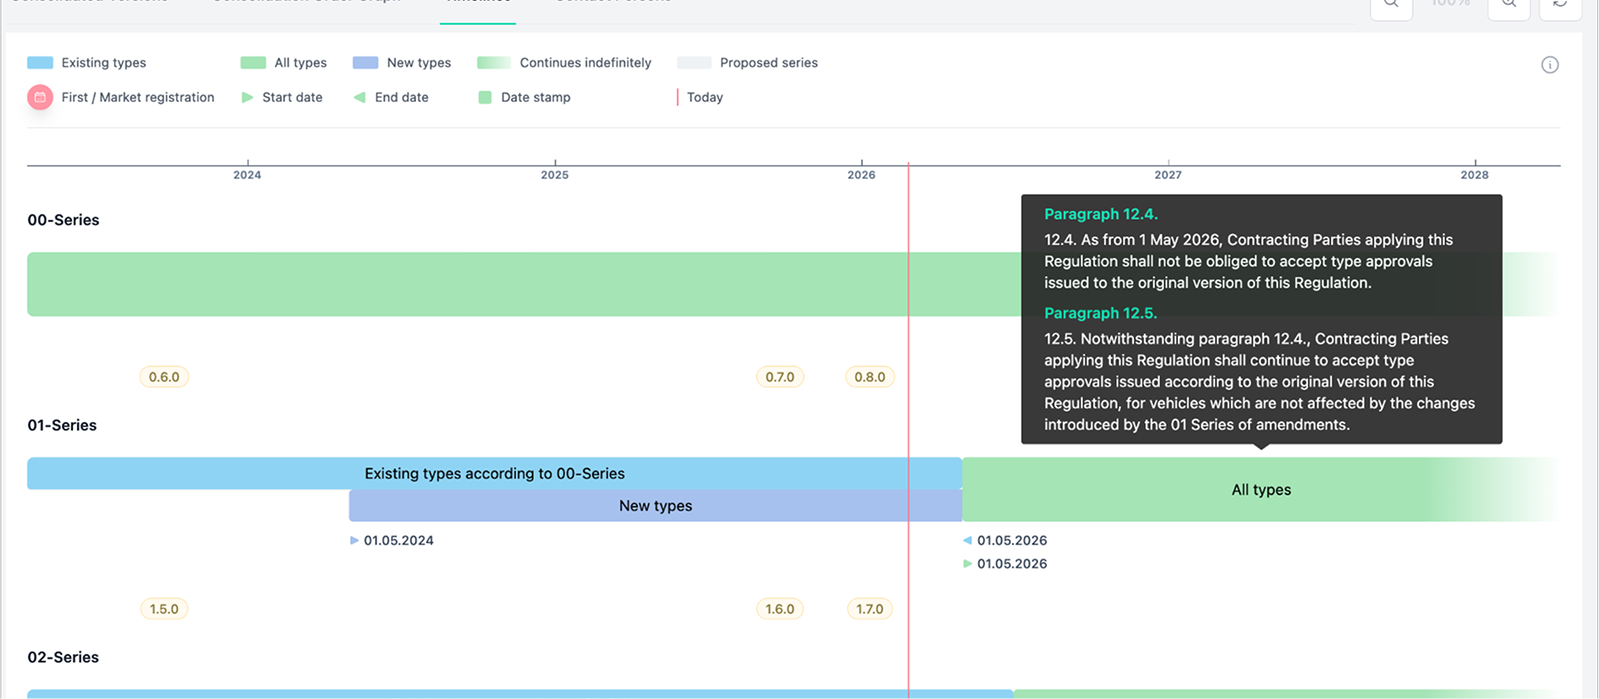Open version badge 1.7.0
The image size is (1599, 699).
click(870, 609)
